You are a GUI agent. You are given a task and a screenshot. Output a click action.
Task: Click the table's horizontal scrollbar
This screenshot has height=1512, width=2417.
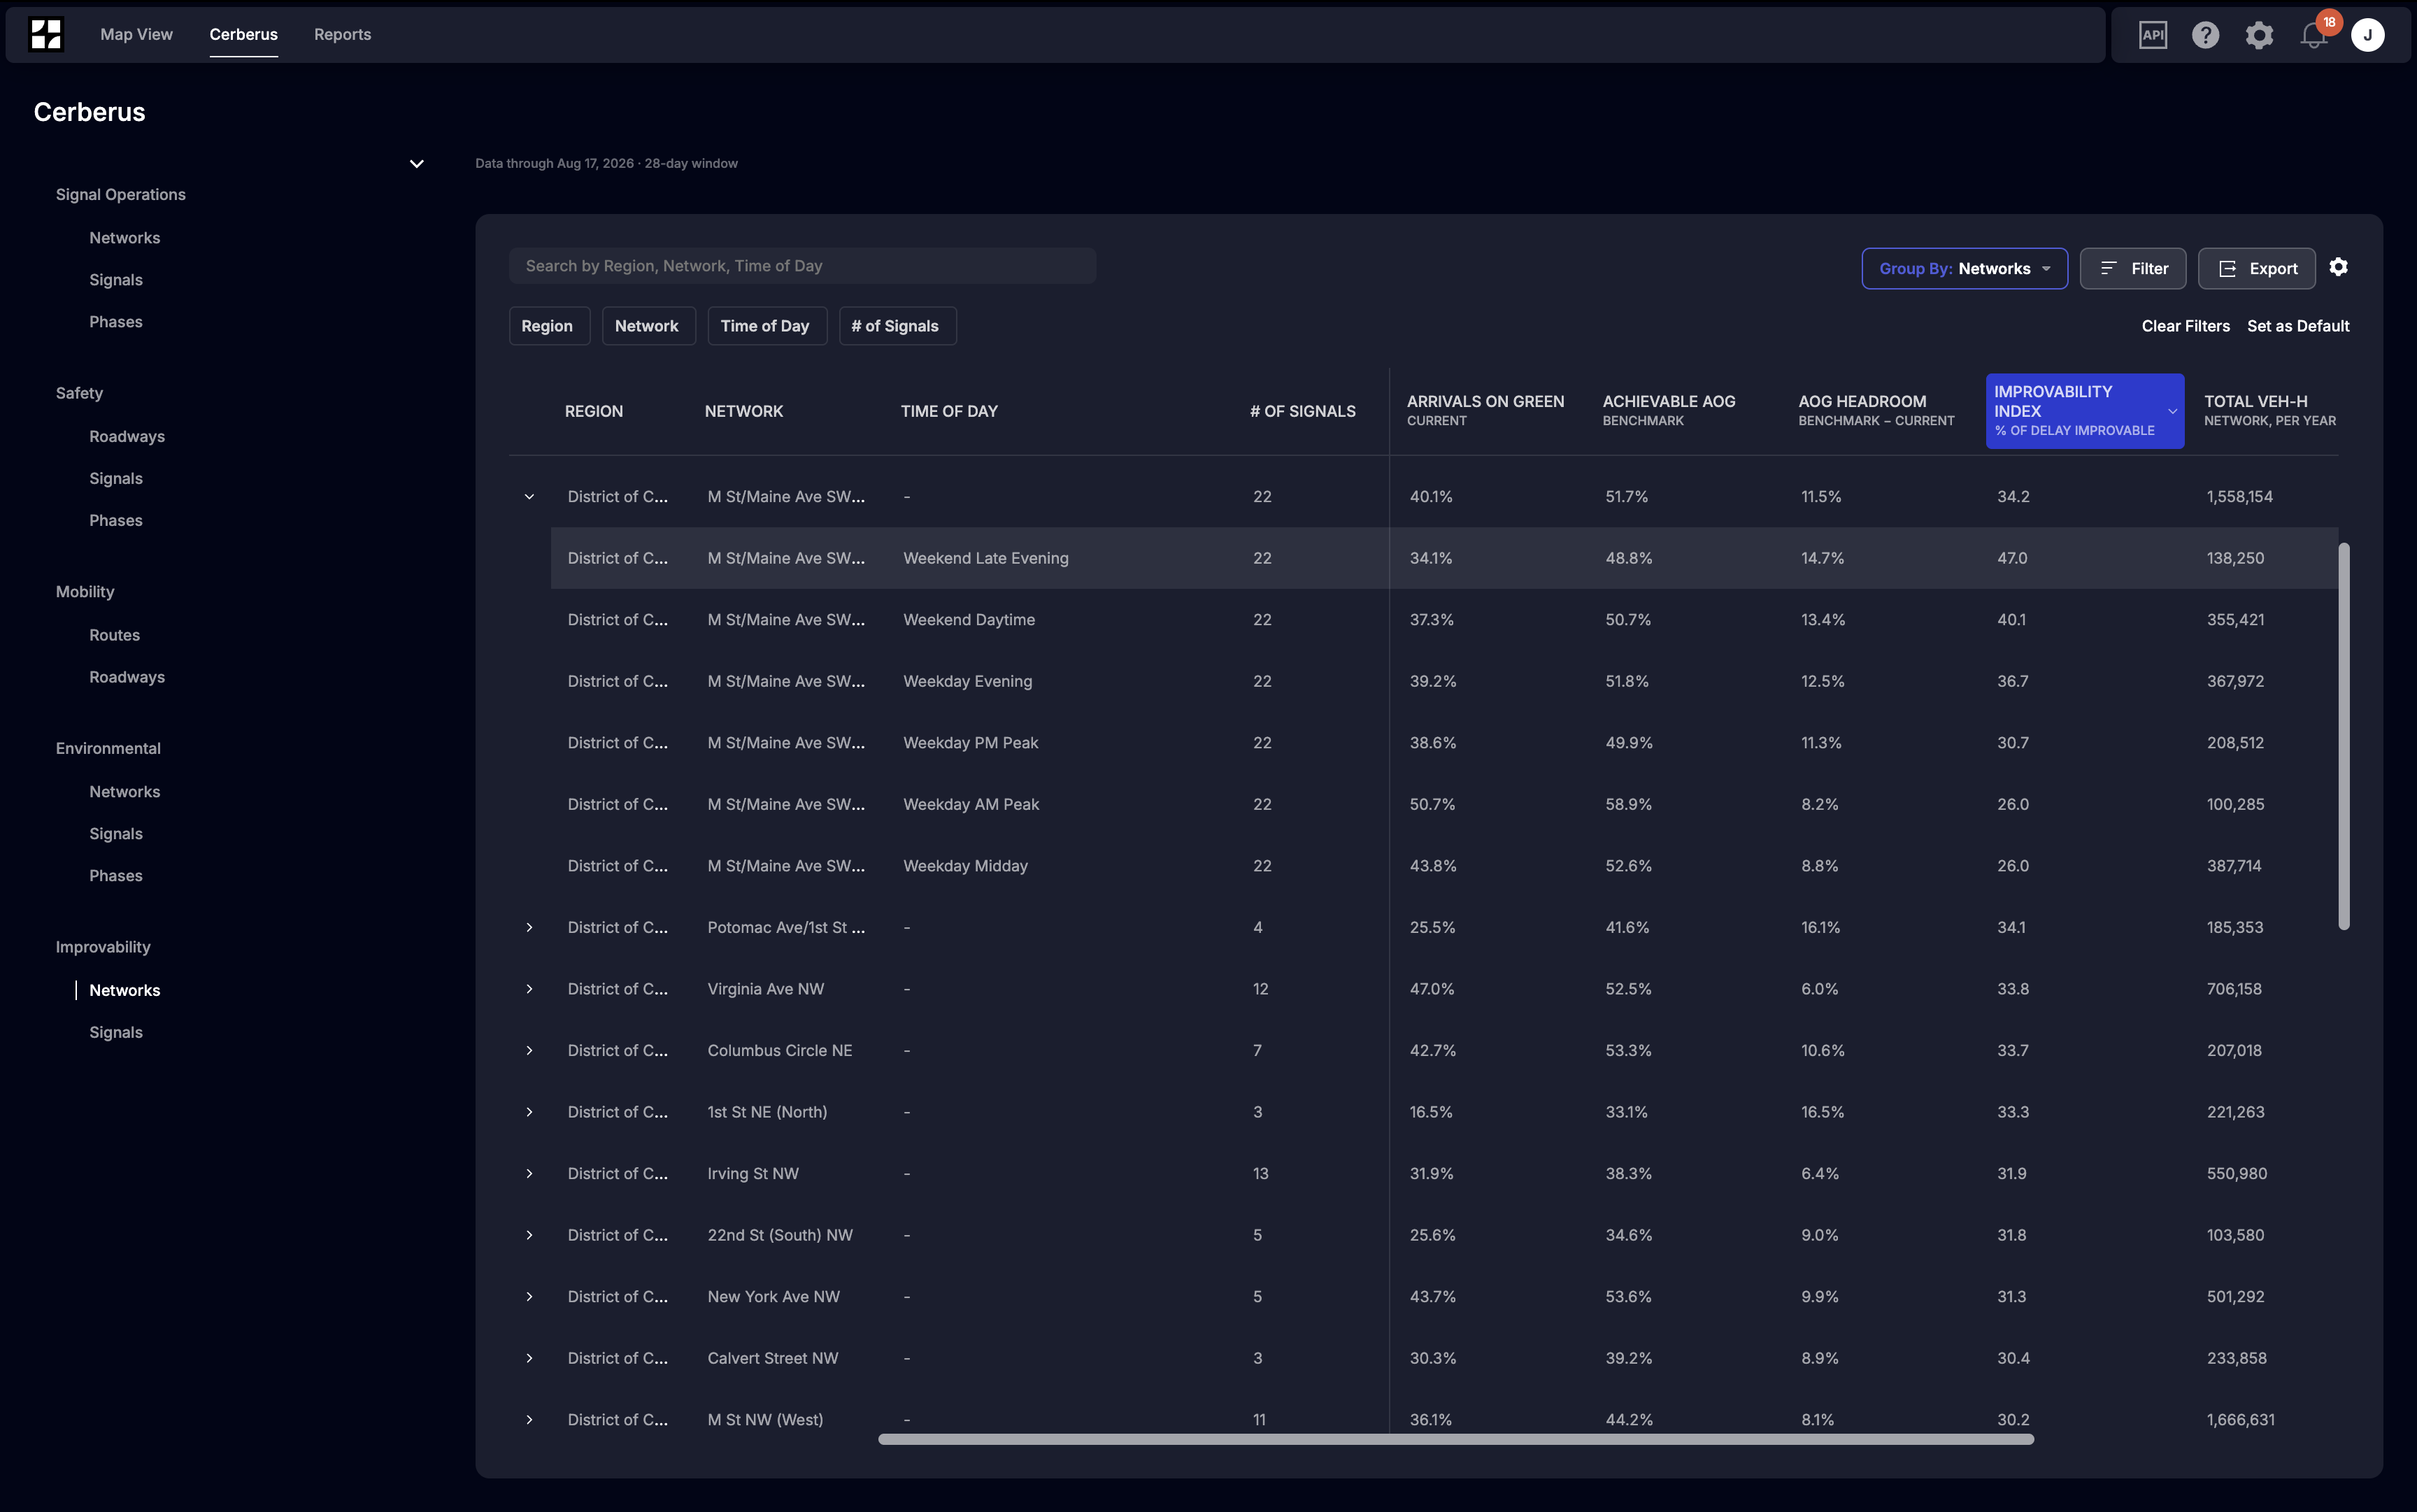coord(1455,1439)
